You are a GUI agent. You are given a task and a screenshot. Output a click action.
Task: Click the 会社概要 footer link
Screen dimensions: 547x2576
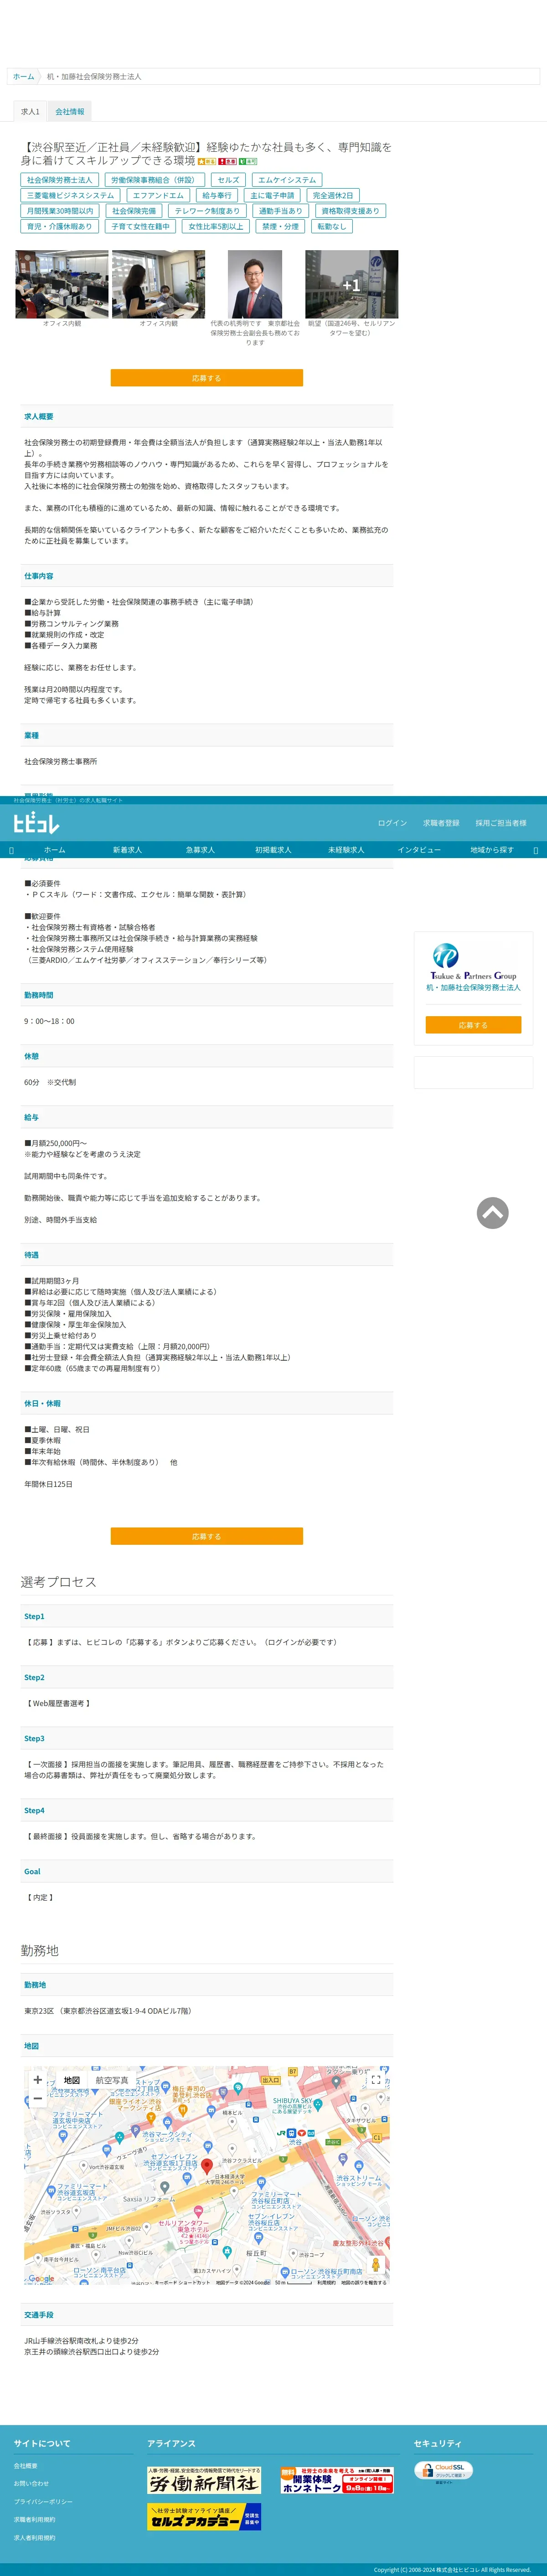26,2466
